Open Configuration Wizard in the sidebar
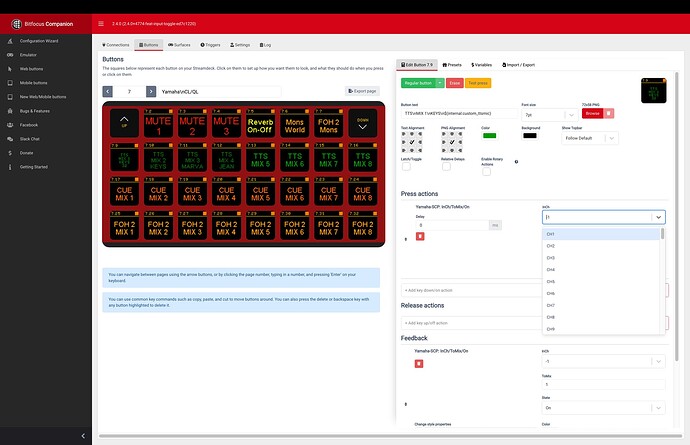 point(39,41)
